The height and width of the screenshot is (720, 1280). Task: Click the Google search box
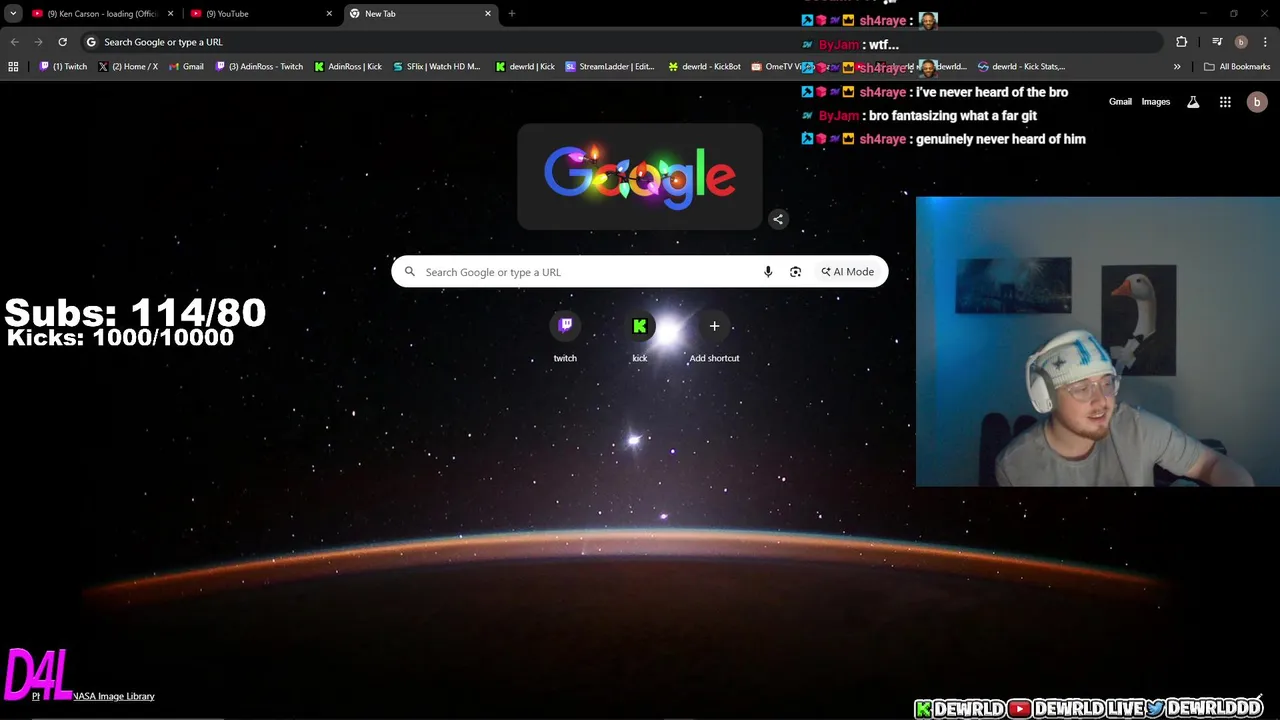(640, 272)
